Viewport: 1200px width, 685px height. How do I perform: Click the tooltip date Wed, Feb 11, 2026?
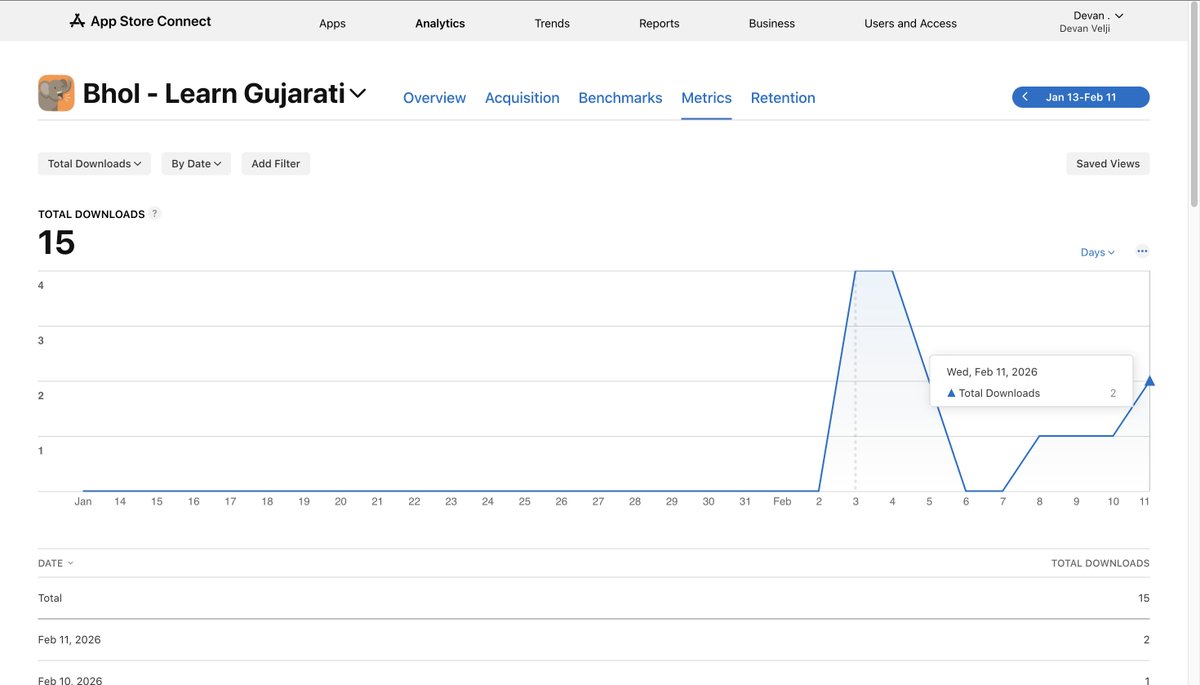coord(992,372)
